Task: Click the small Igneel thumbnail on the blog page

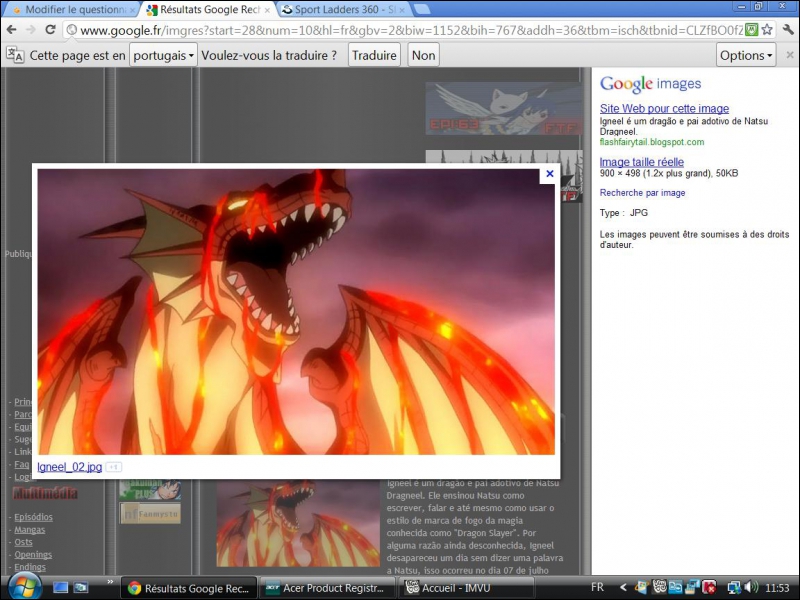Action: tap(298, 523)
